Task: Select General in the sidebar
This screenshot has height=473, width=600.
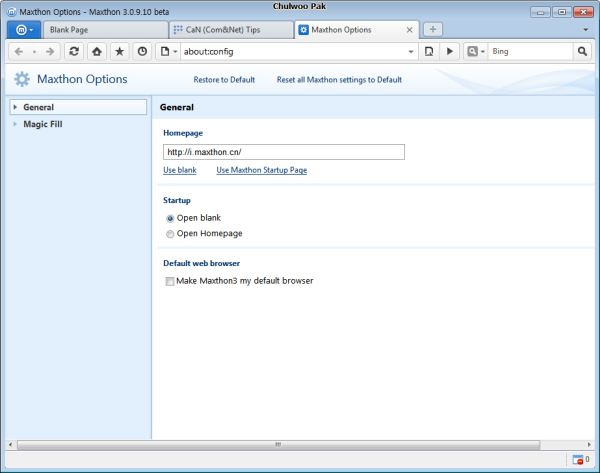Action: (x=78, y=107)
